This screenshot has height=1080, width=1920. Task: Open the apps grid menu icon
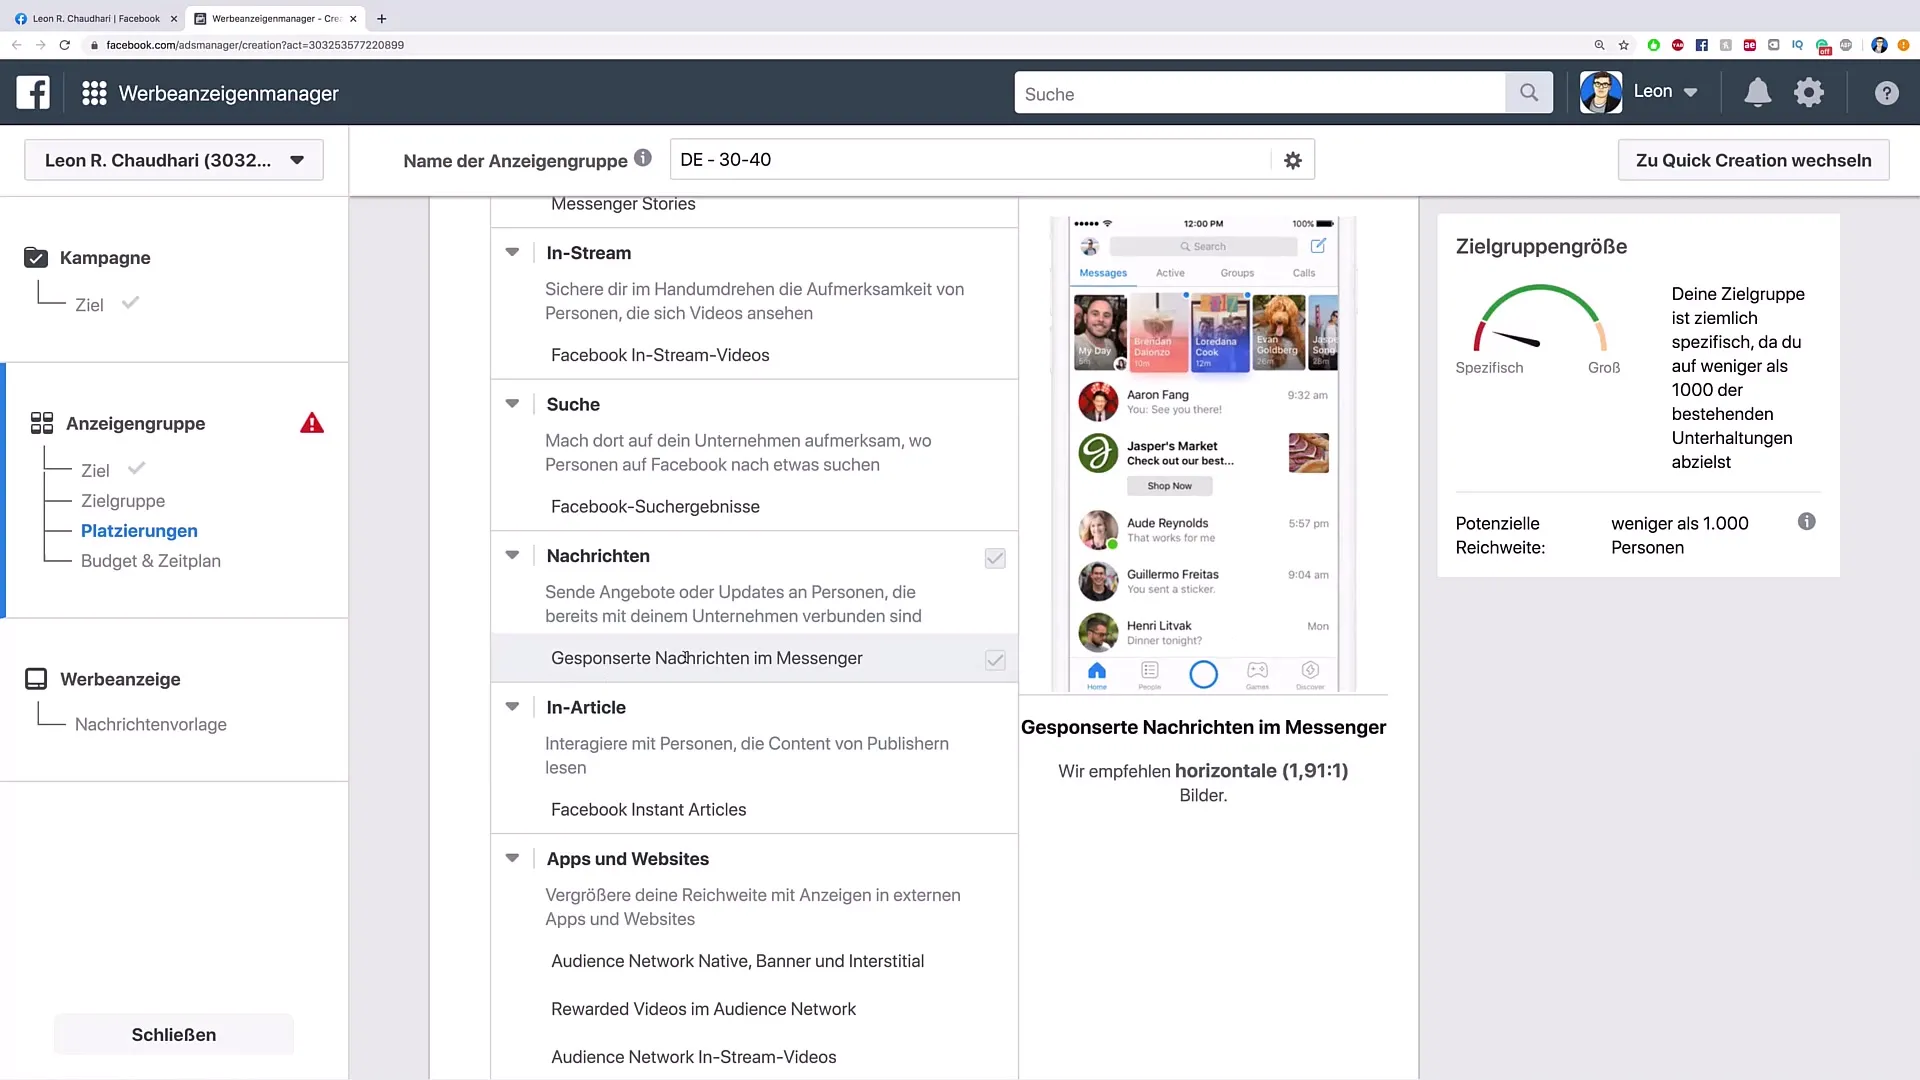click(94, 93)
